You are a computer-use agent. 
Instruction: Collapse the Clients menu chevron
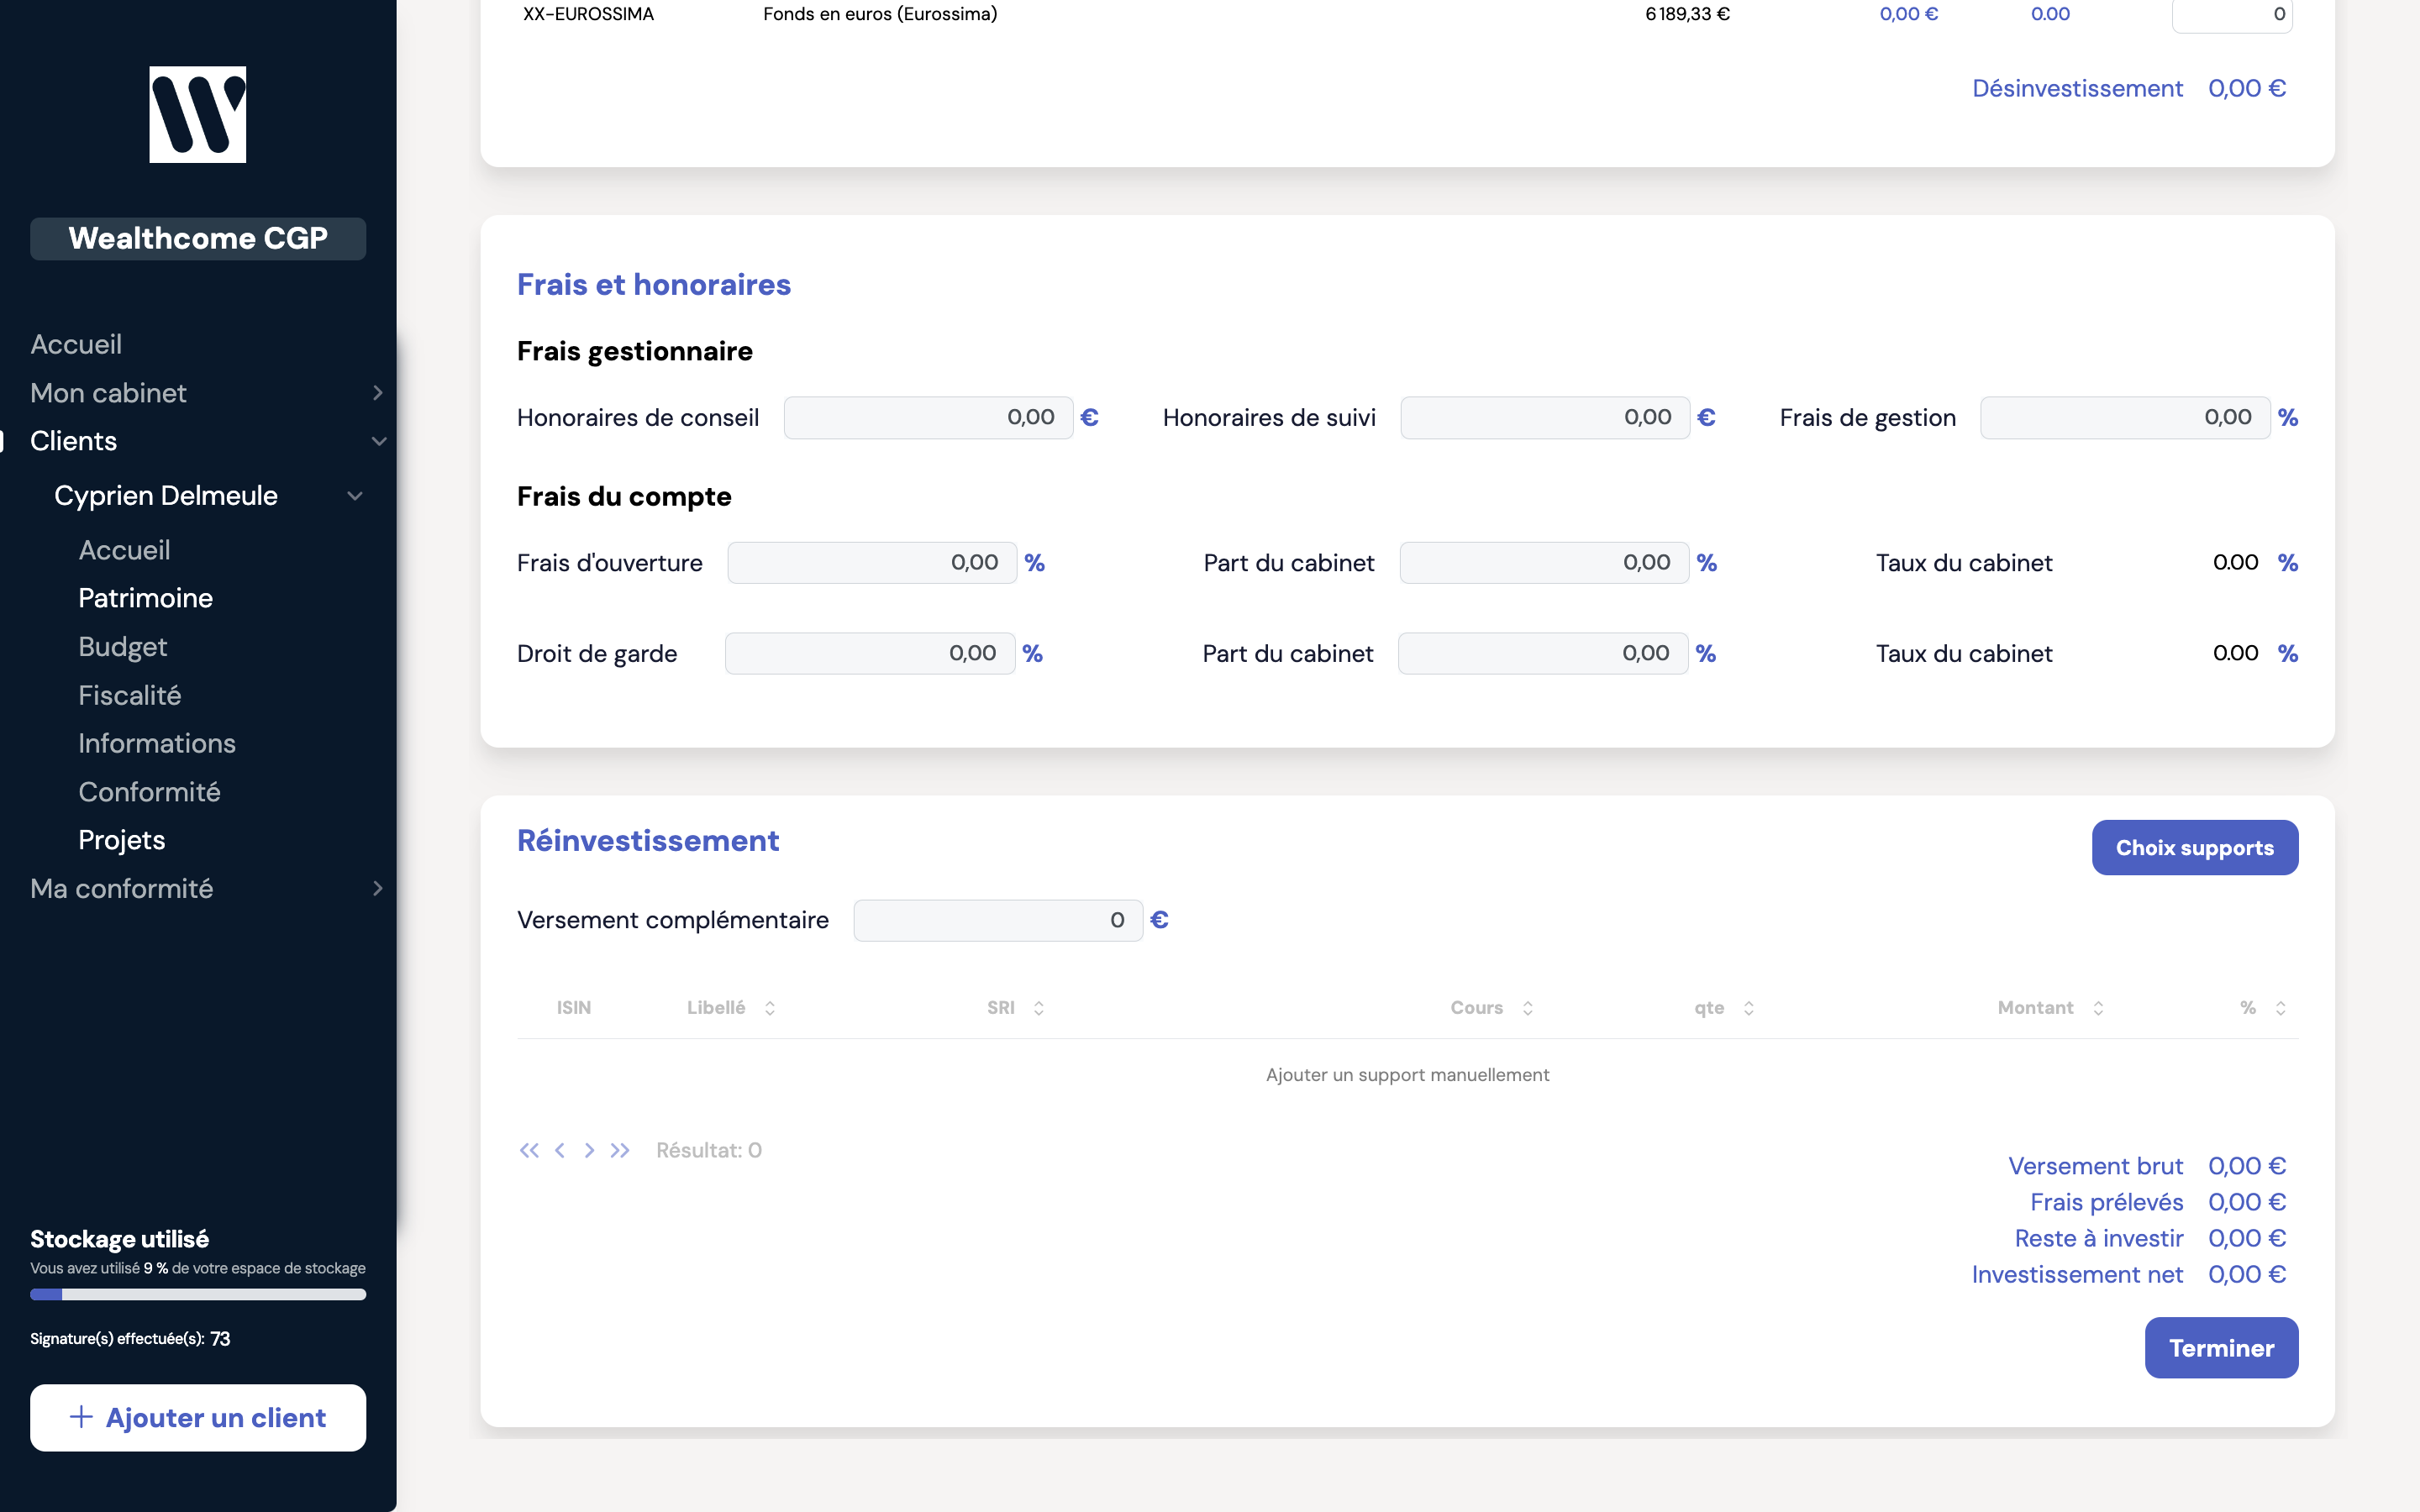(378, 441)
